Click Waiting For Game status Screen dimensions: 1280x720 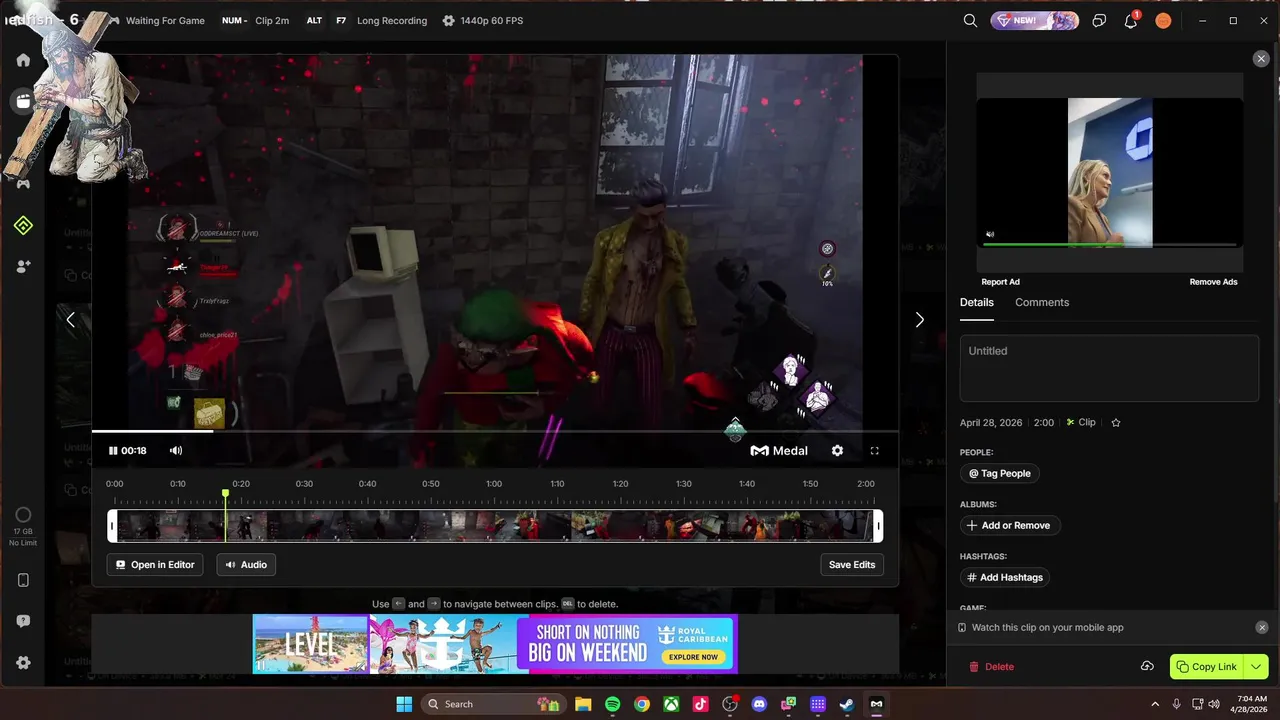(165, 20)
